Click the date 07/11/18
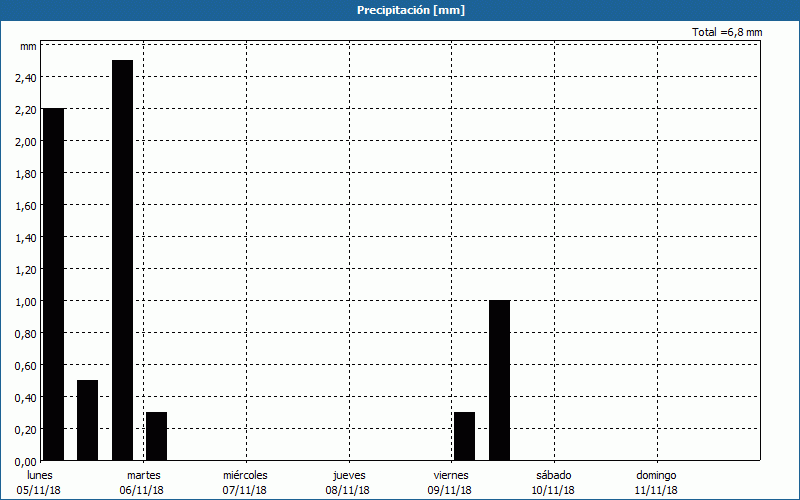This screenshot has height=500, width=800. click(x=244, y=490)
